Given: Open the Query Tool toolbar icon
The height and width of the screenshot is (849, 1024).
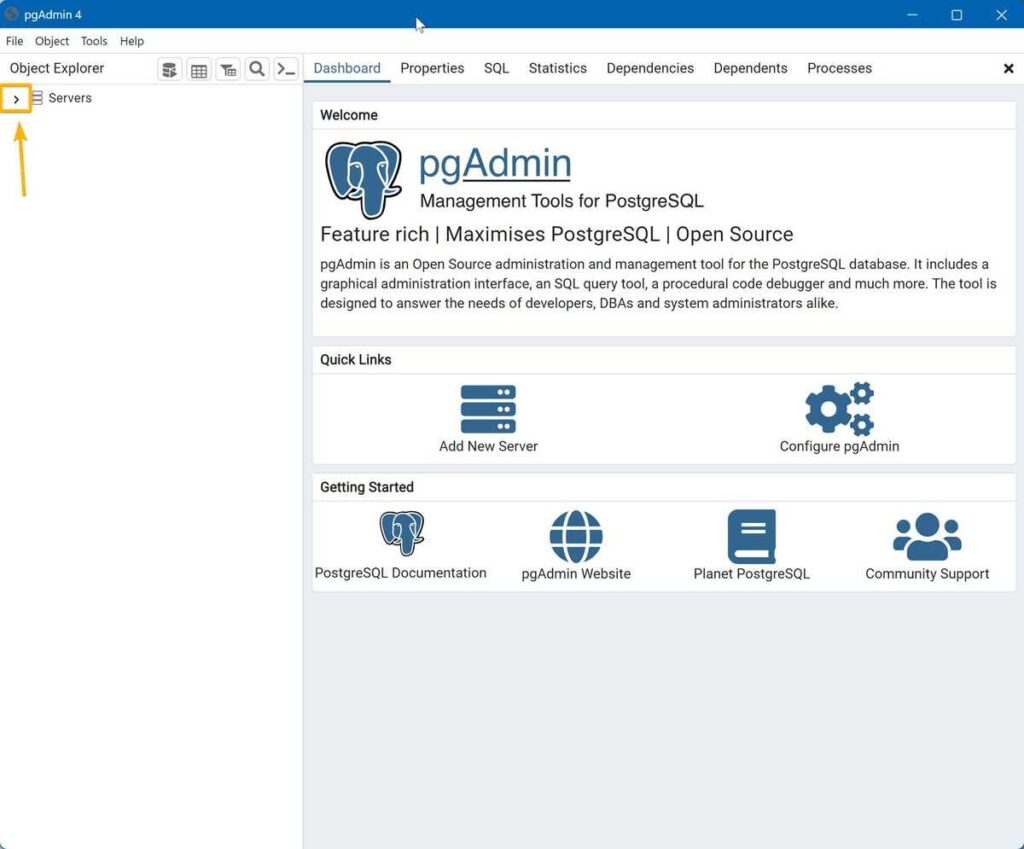Looking at the screenshot, I should tap(170, 69).
